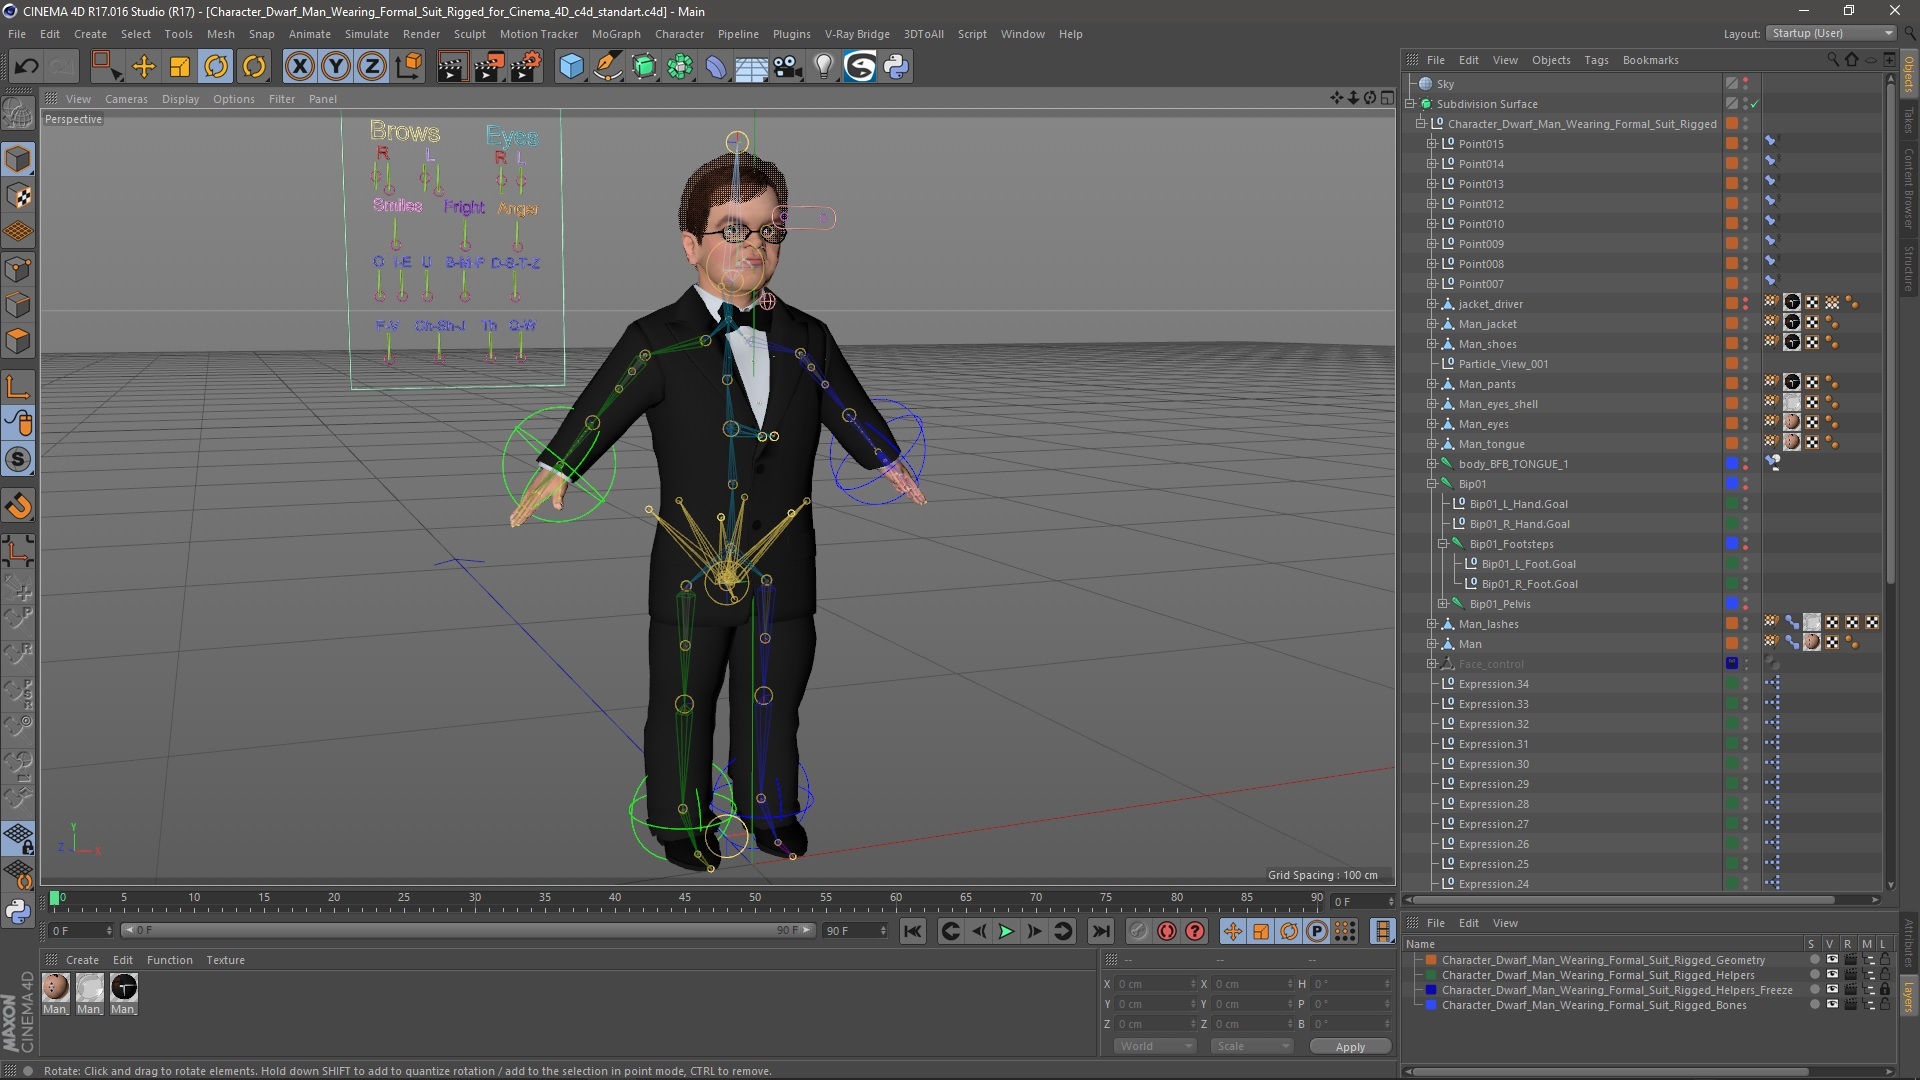Collapse the Subdivision Surface object
Image resolution: width=1920 pixels, height=1080 pixels.
[1410, 104]
